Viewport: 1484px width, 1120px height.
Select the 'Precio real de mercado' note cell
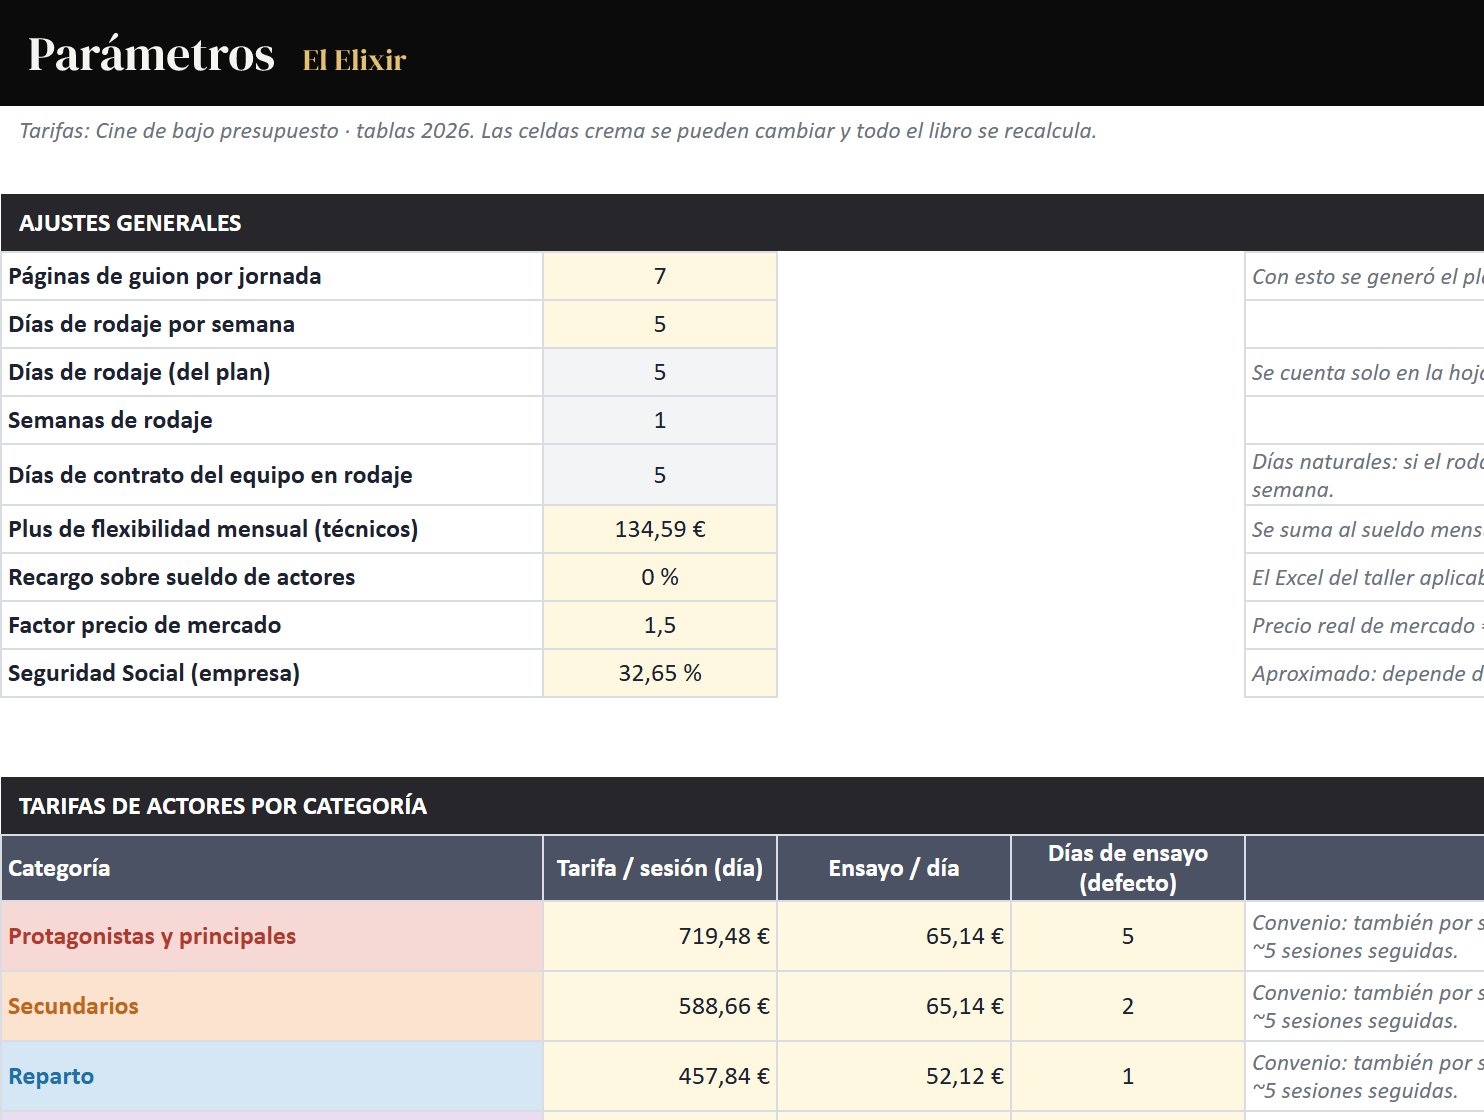pyautogui.click(x=1365, y=625)
